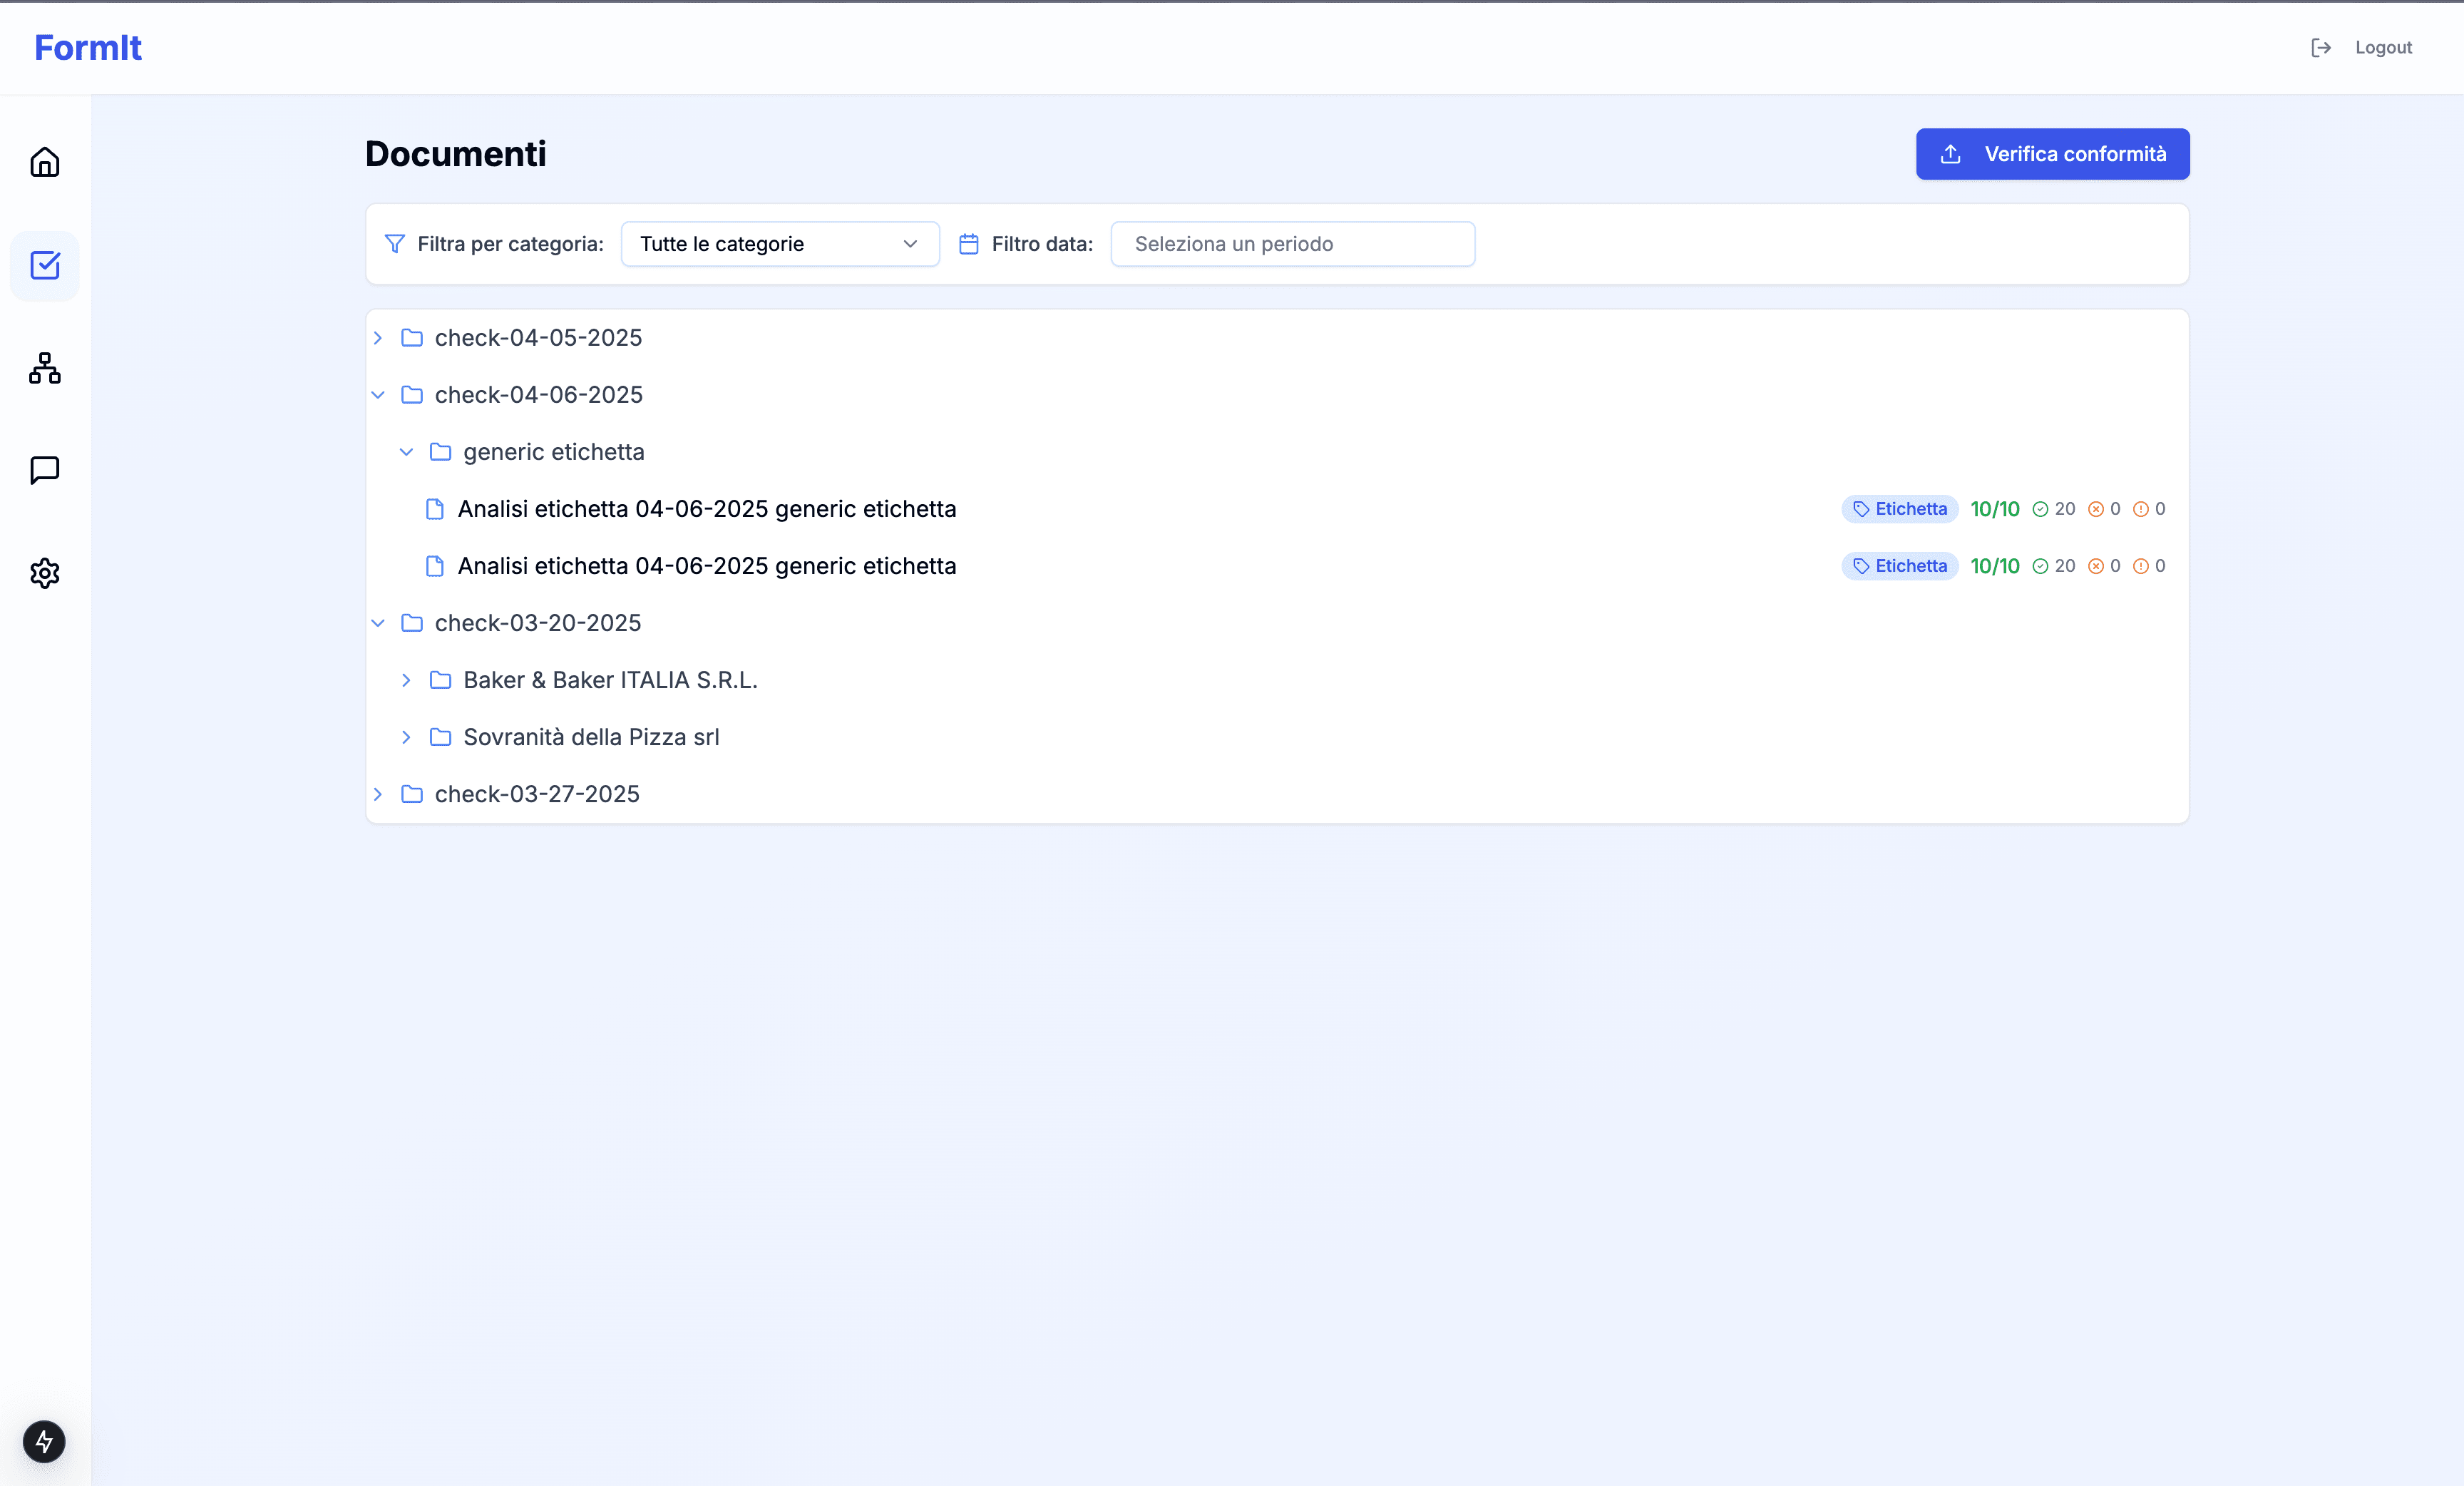Viewport: 2464px width, 1486px height.
Task: Select Baker & Baker ITALIA S.R.L. folder name
Action: [610, 680]
